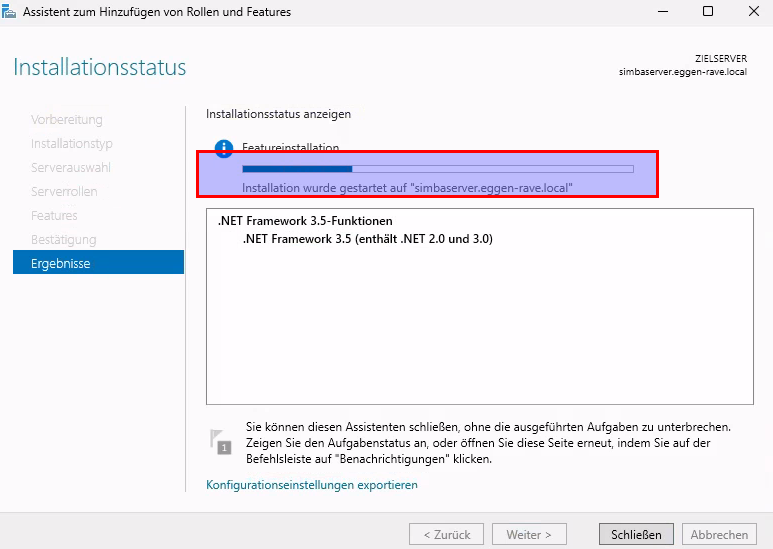Image resolution: width=773 pixels, height=549 pixels.
Task: Minimize the wizard window
Action: pyautogui.click(x=661, y=12)
